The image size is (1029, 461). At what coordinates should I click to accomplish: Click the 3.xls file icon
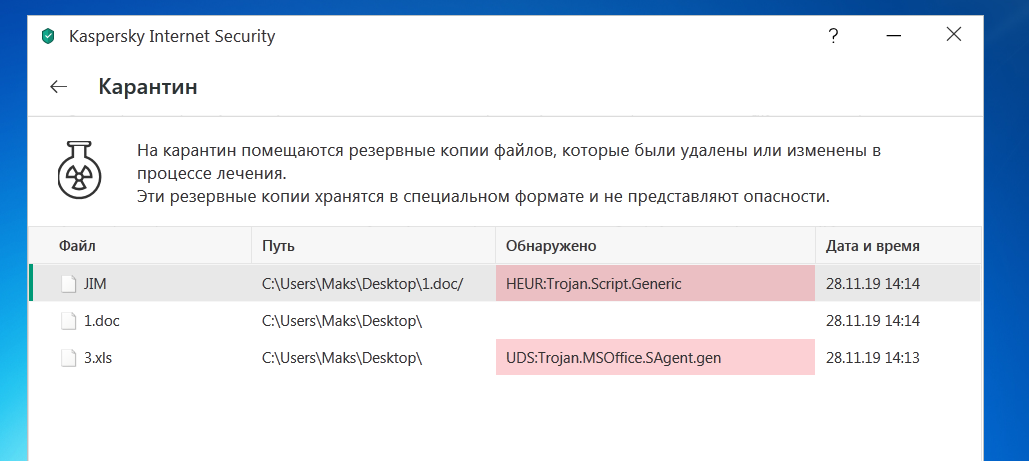[x=68, y=357]
